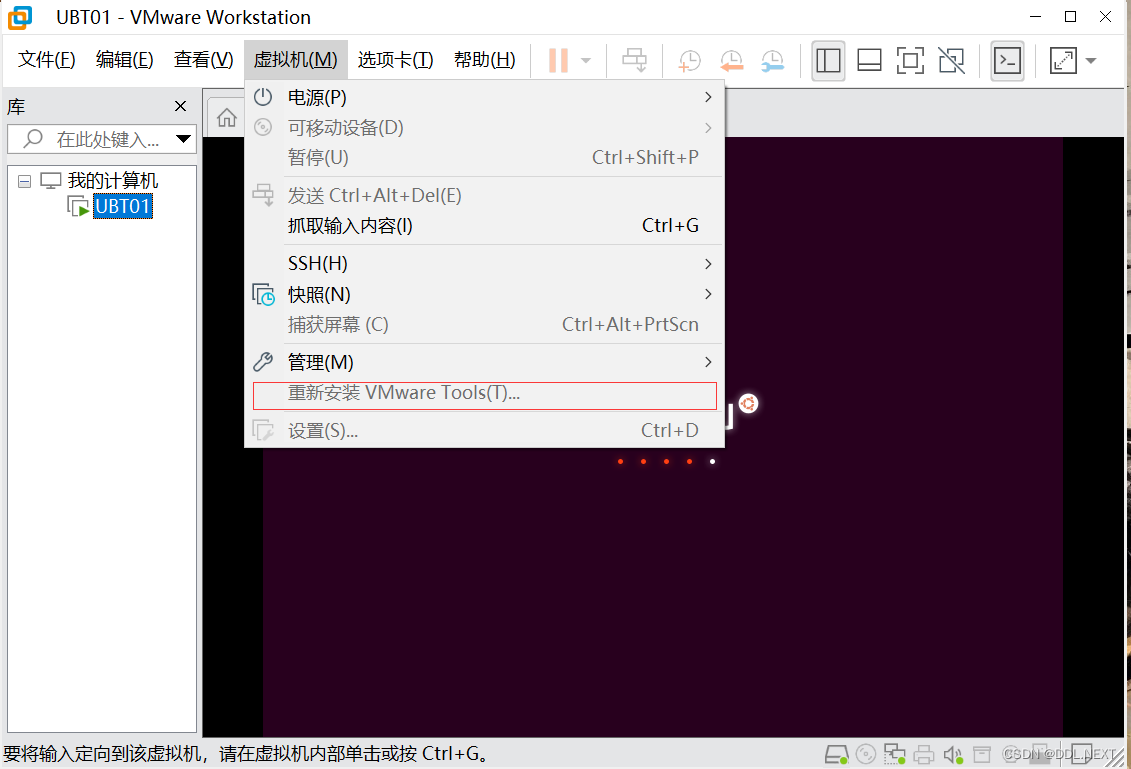Image resolution: width=1131 pixels, height=769 pixels.
Task: Open the 选项卡(T) menu
Action: coord(395,59)
